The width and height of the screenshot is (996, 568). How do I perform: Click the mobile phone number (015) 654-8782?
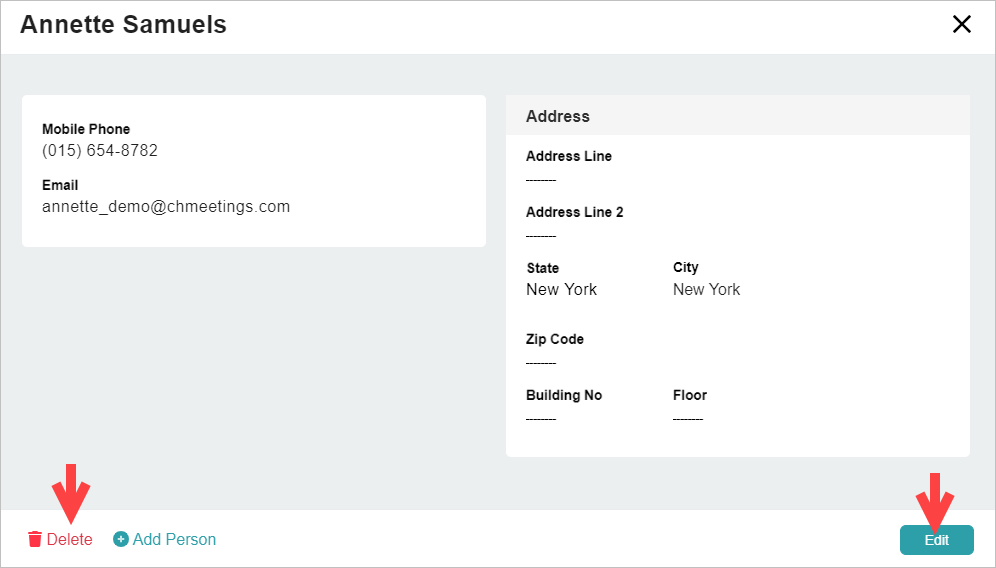(x=100, y=151)
